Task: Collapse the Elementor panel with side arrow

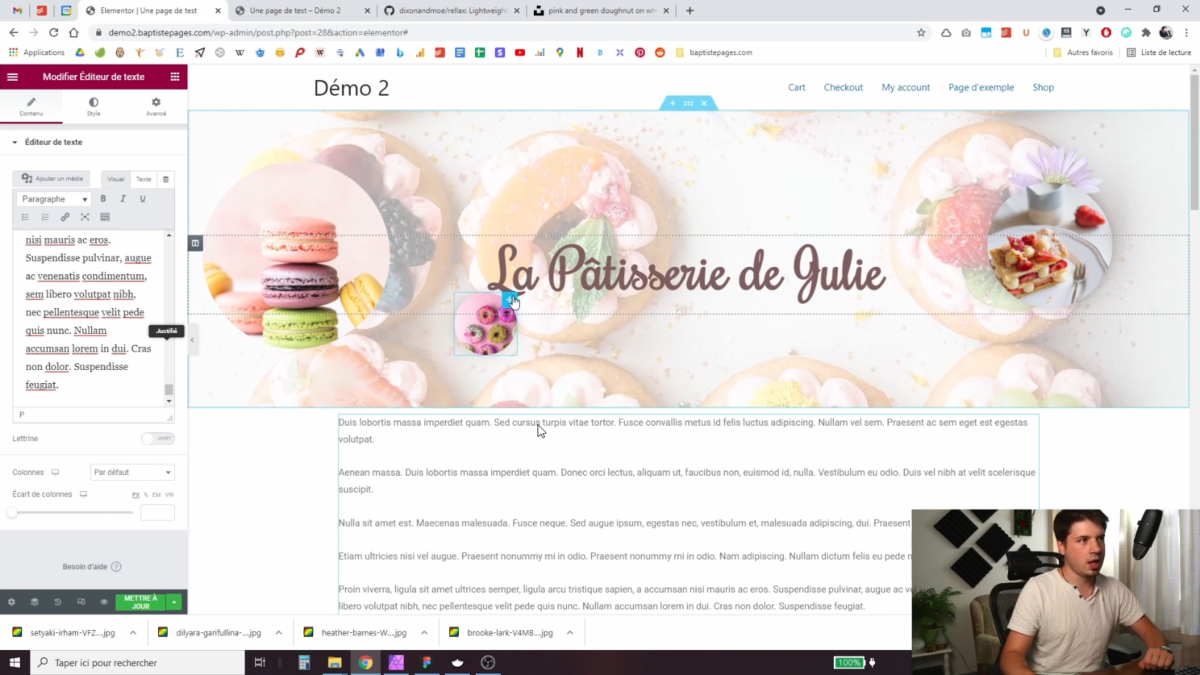Action: 192,340
